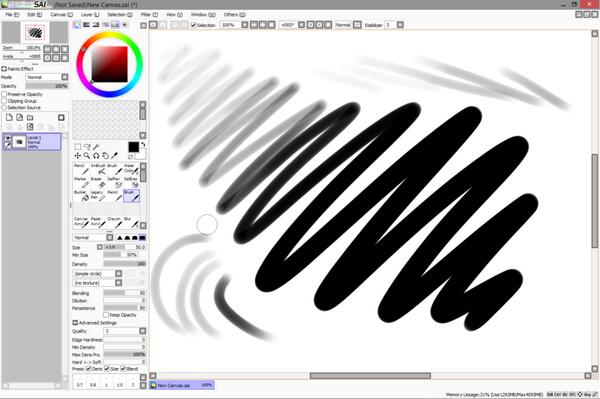Toggle the RGB slider panel

(86, 25)
